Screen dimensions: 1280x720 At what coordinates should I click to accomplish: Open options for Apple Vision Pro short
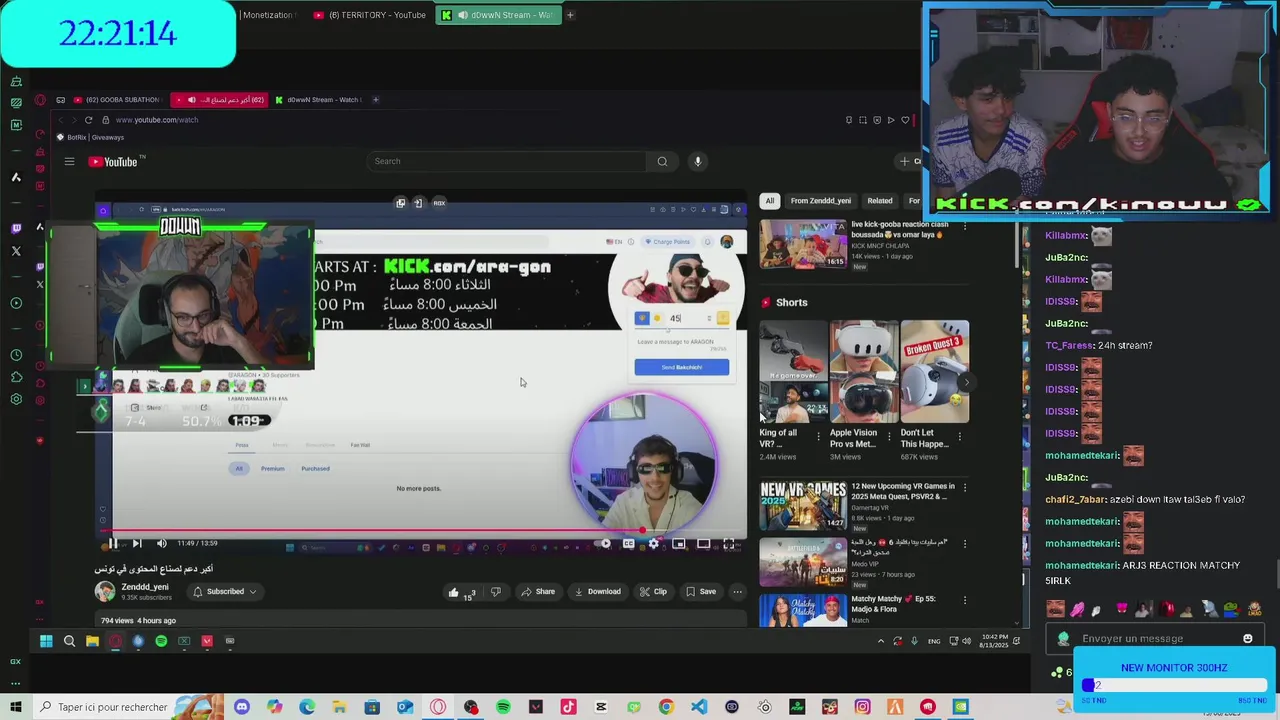(x=889, y=437)
